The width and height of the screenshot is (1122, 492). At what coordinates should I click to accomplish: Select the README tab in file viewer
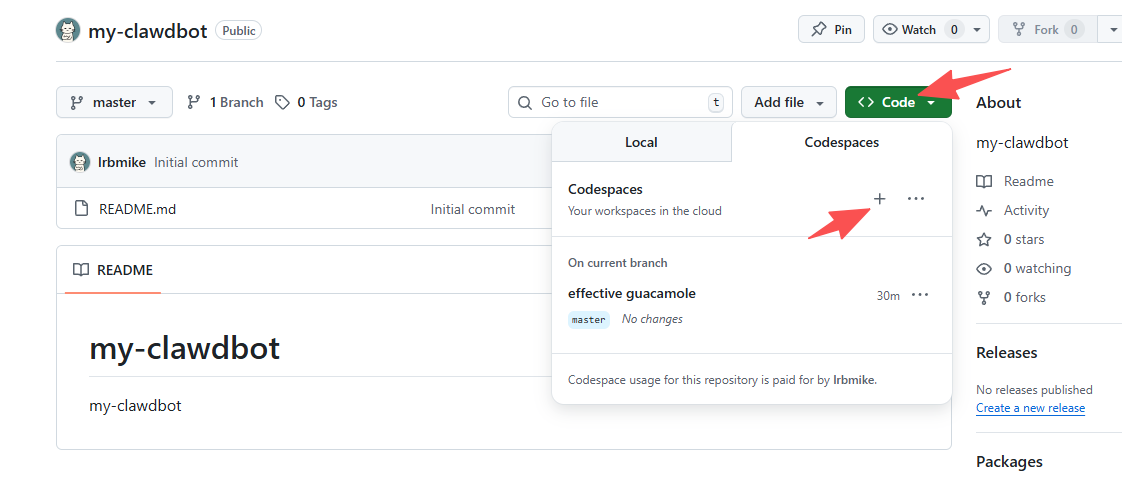pyautogui.click(x=113, y=270)
